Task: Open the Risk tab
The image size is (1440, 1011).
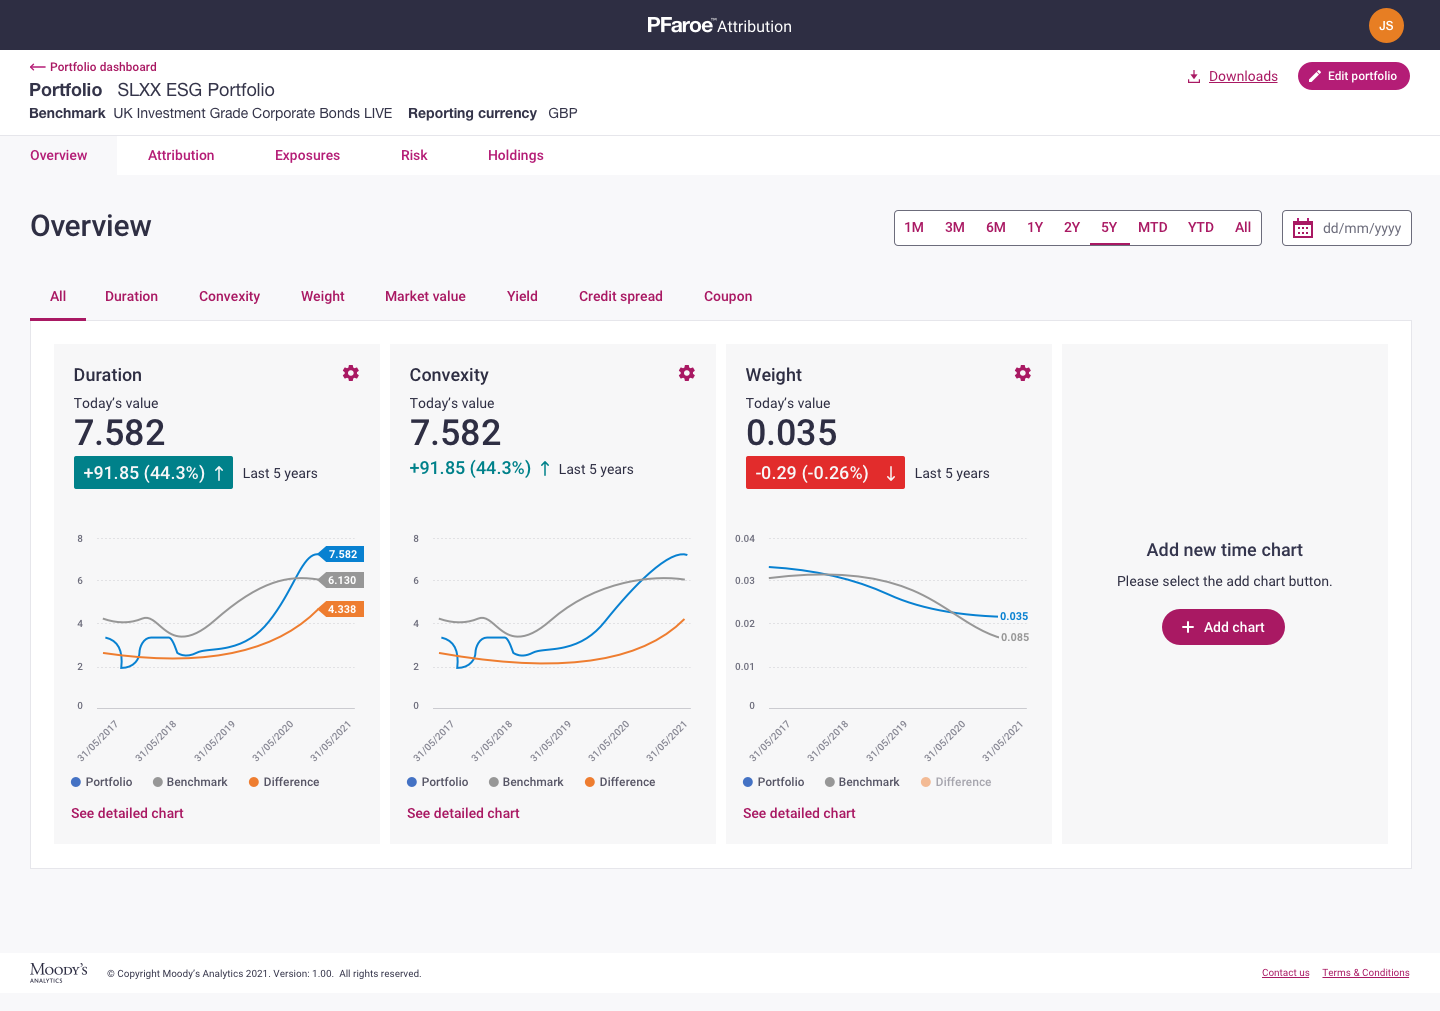Action: click(x=414, y=155)
